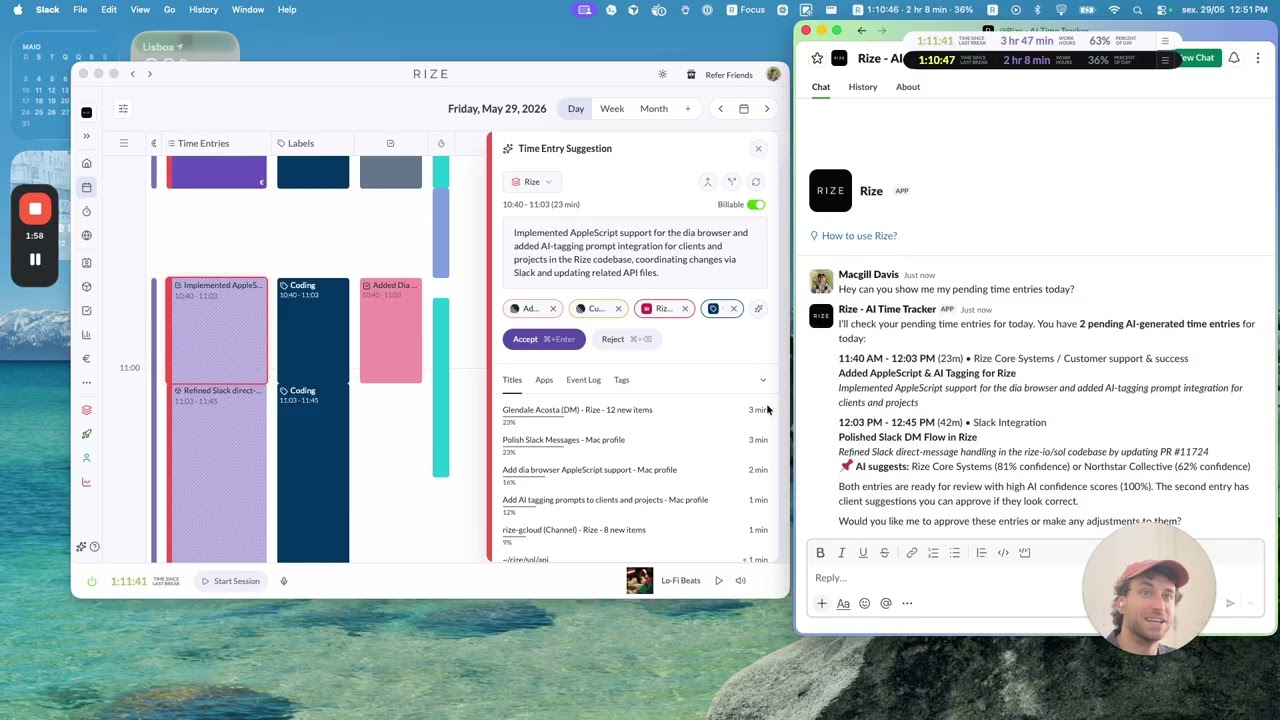Click the Slack insert link icon
This screenshot has width=1280, height=720.
click(x=912, y=553)
